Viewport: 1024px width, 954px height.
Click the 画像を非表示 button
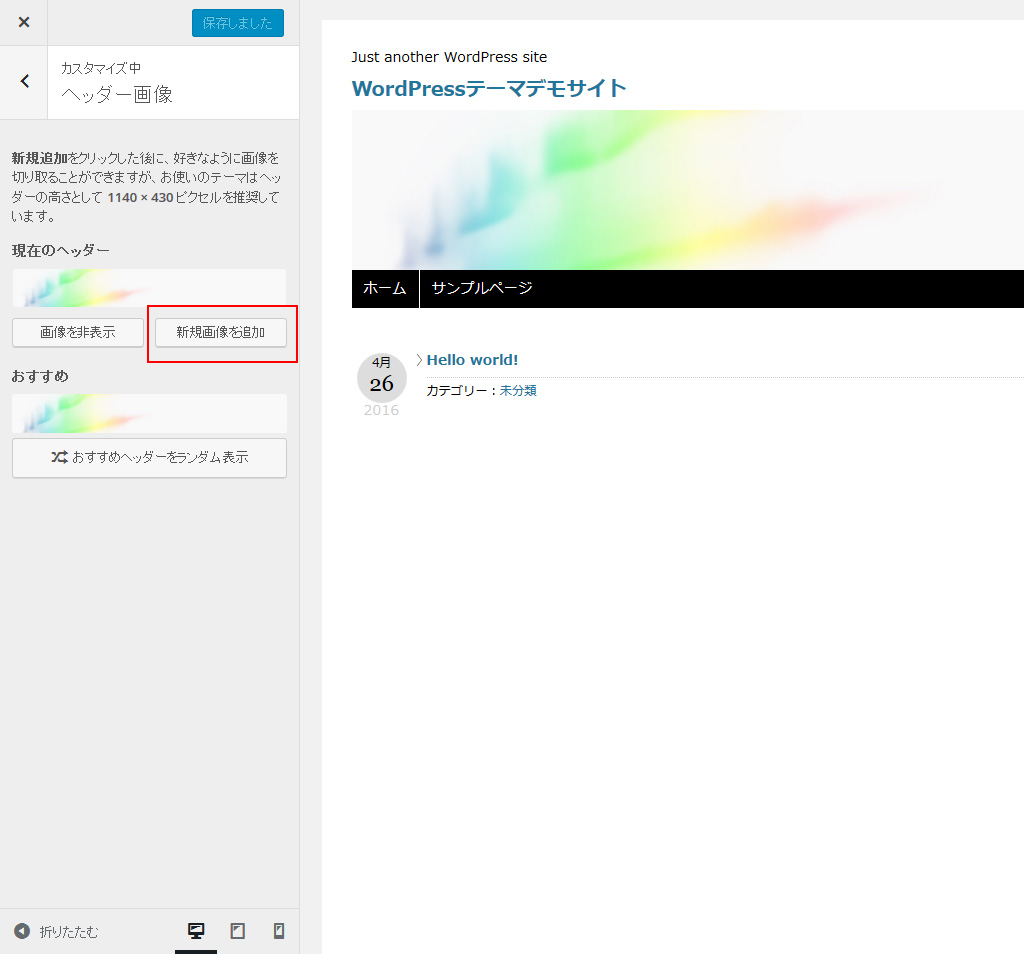78,332
